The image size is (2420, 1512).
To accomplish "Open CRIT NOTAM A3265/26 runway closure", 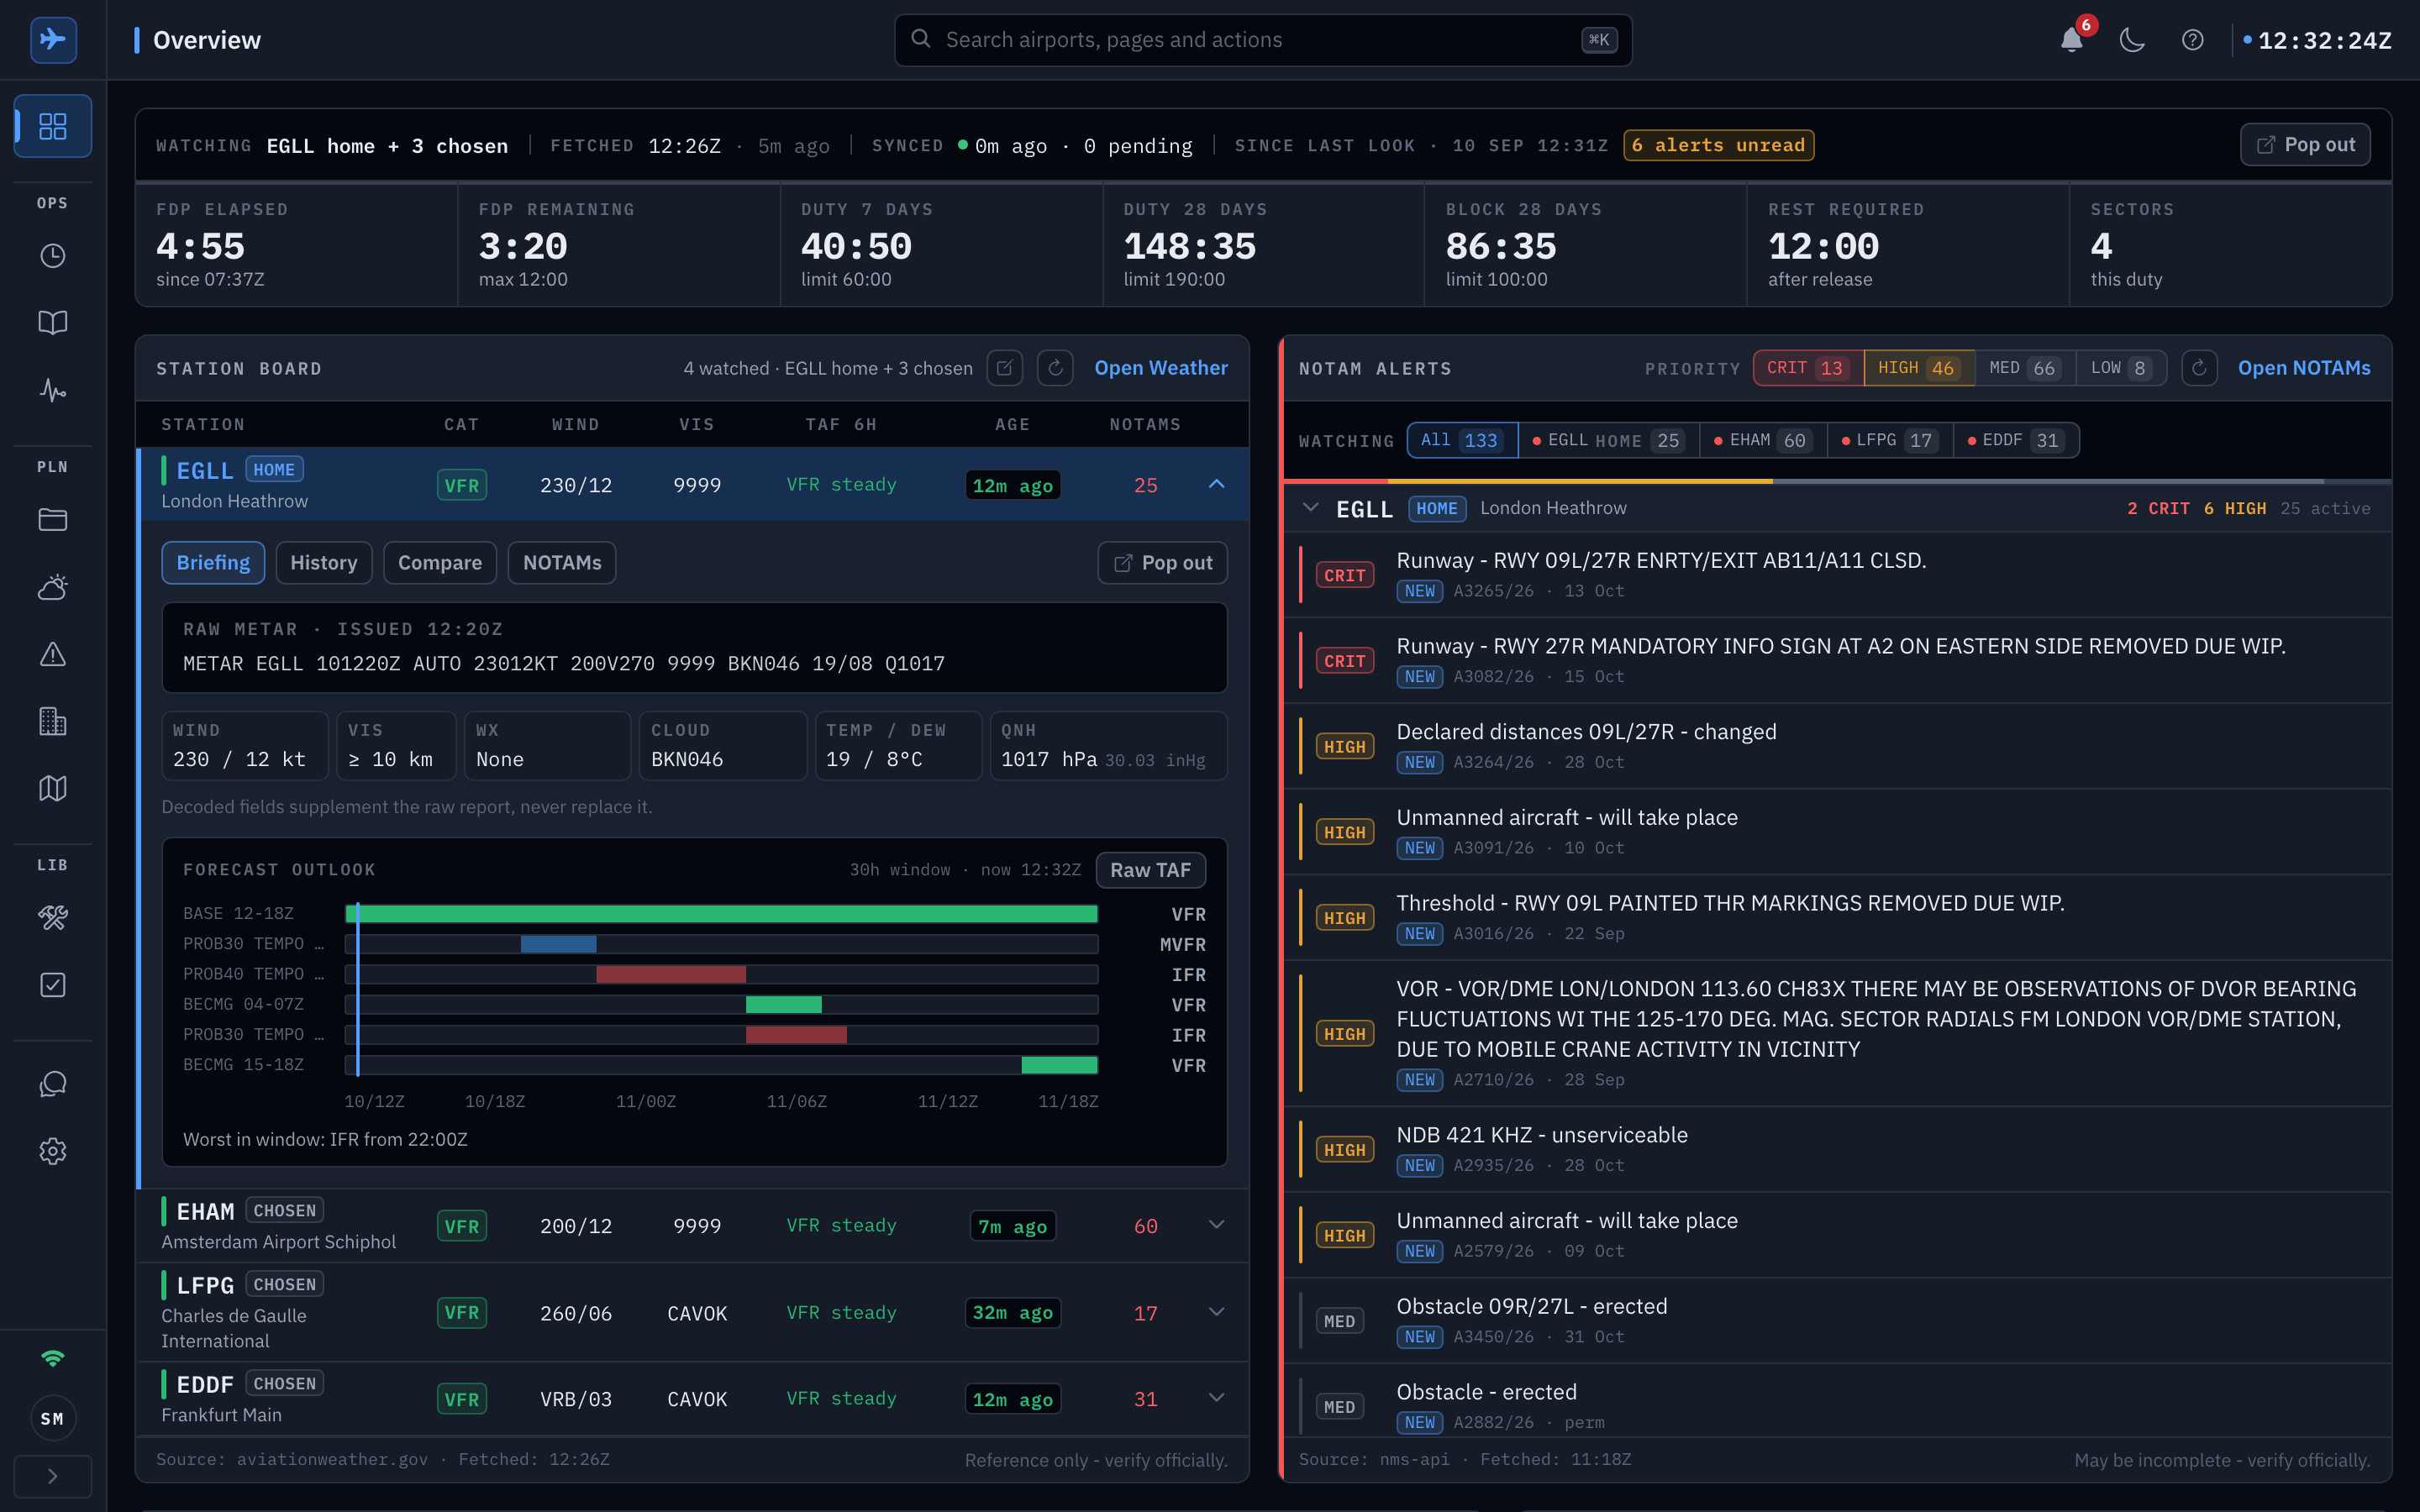I will (1837, 575).
